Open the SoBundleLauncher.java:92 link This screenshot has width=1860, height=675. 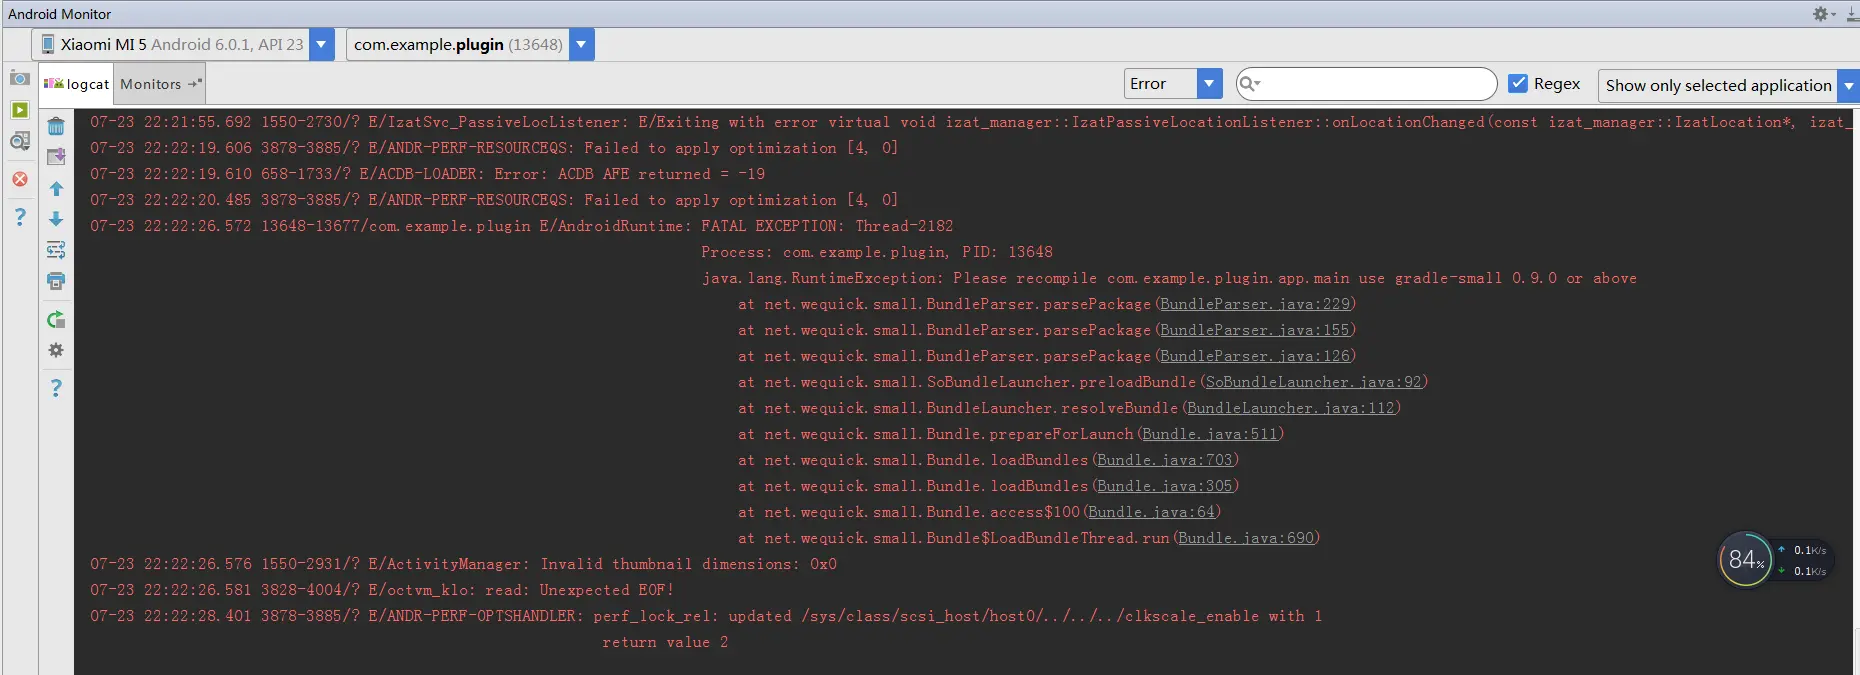coord(1313,382)
